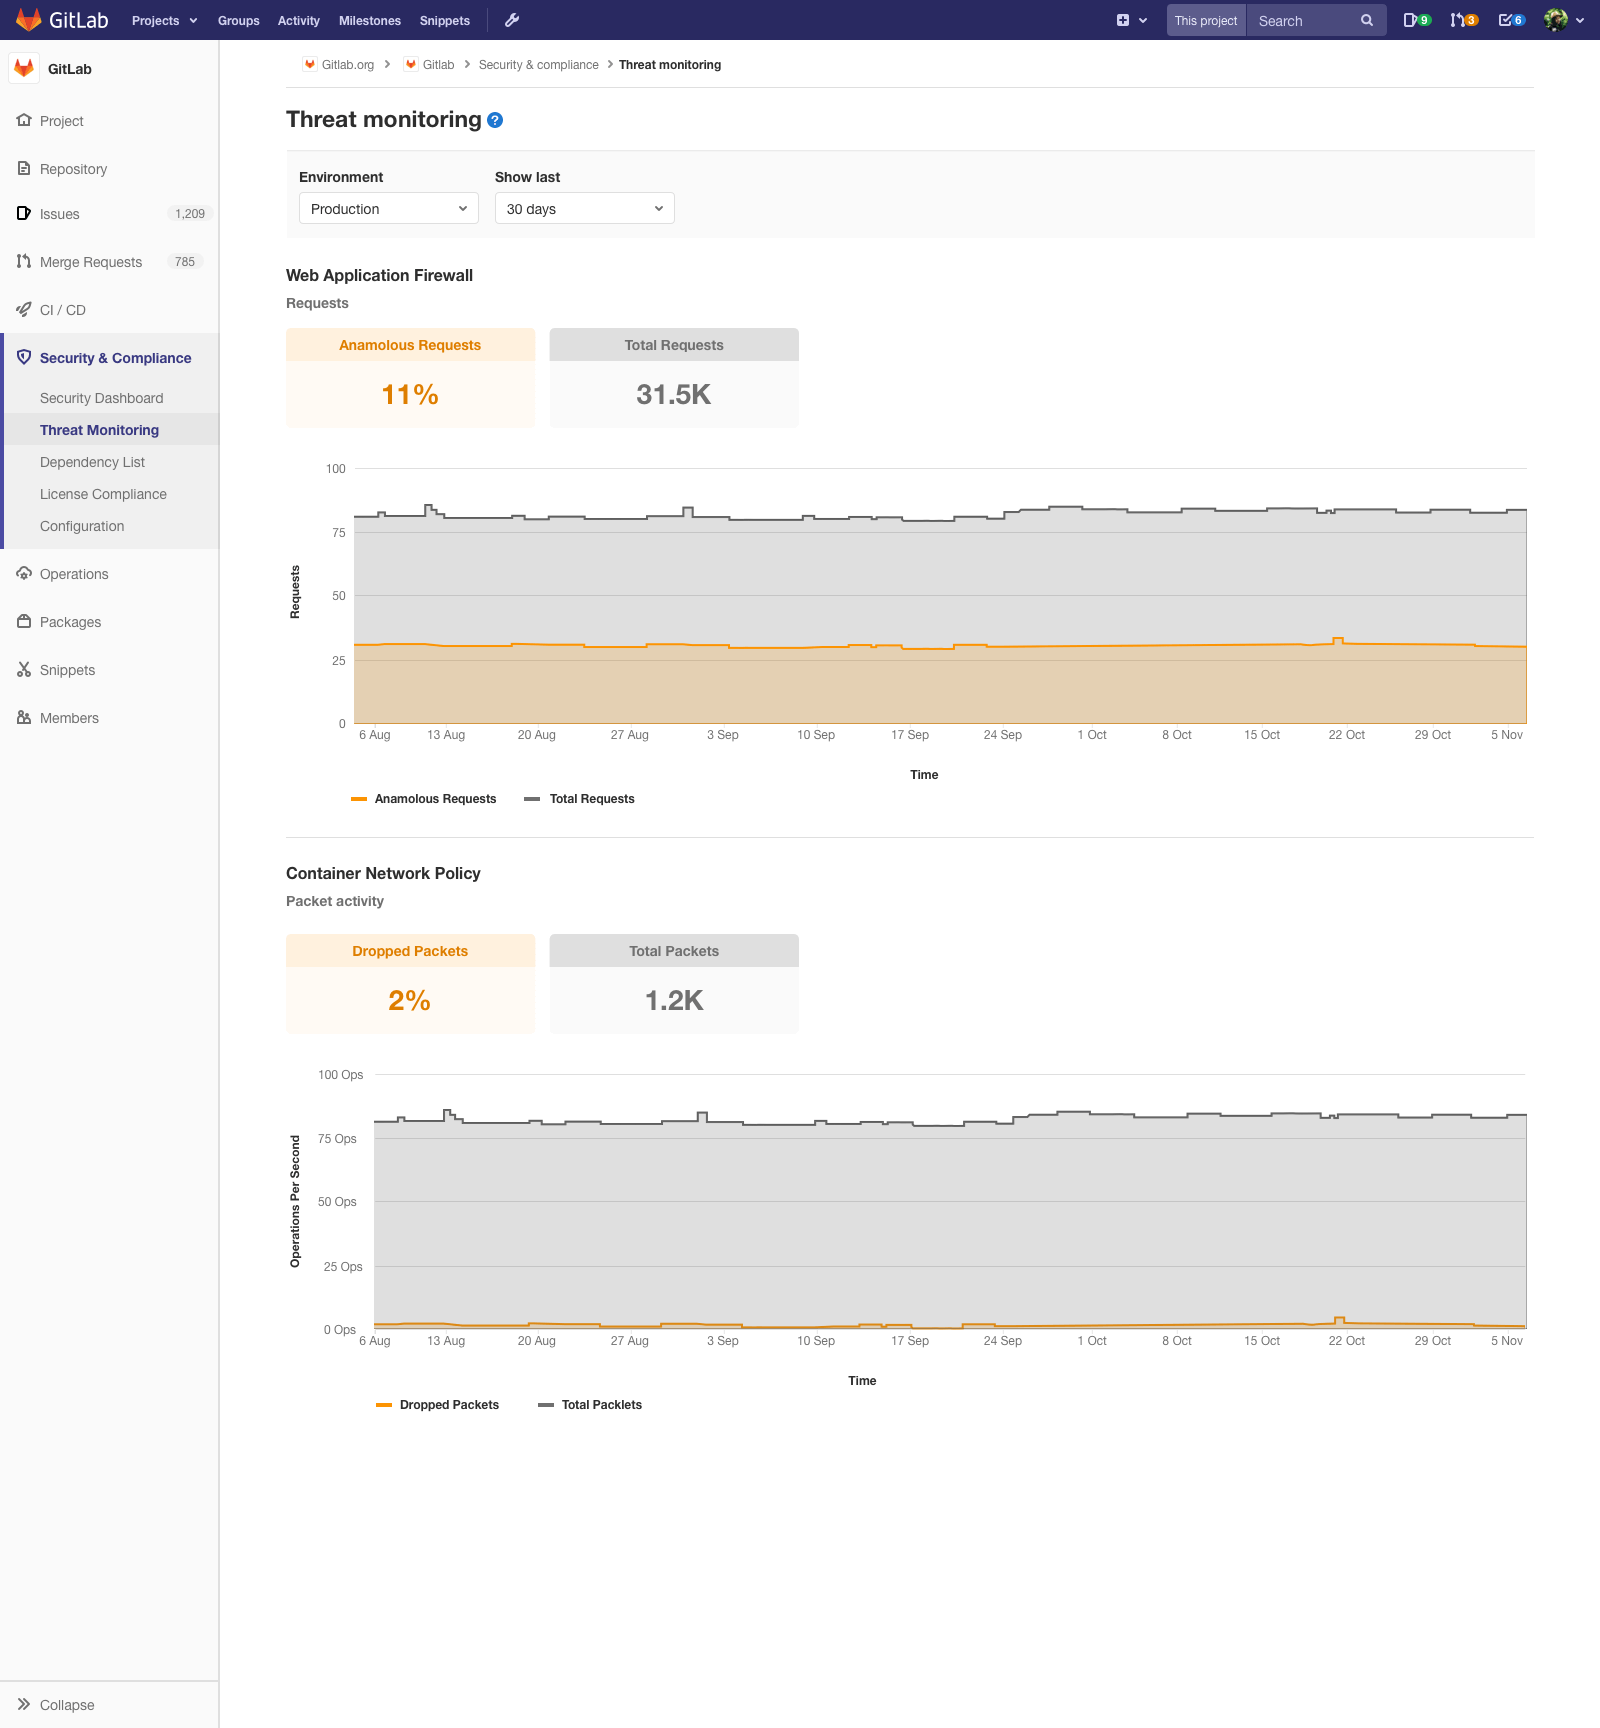View merge requests via top bar icon

(1461, 20)
